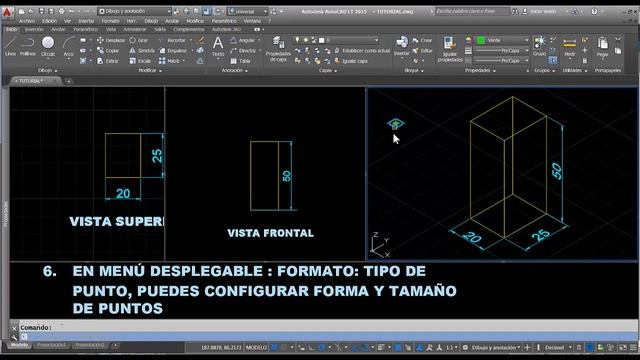This screenshot has height=360, width=640.
Task: Open the Universal dropdown in title bar
Action: pyautogui.click(x=247, y=11)
